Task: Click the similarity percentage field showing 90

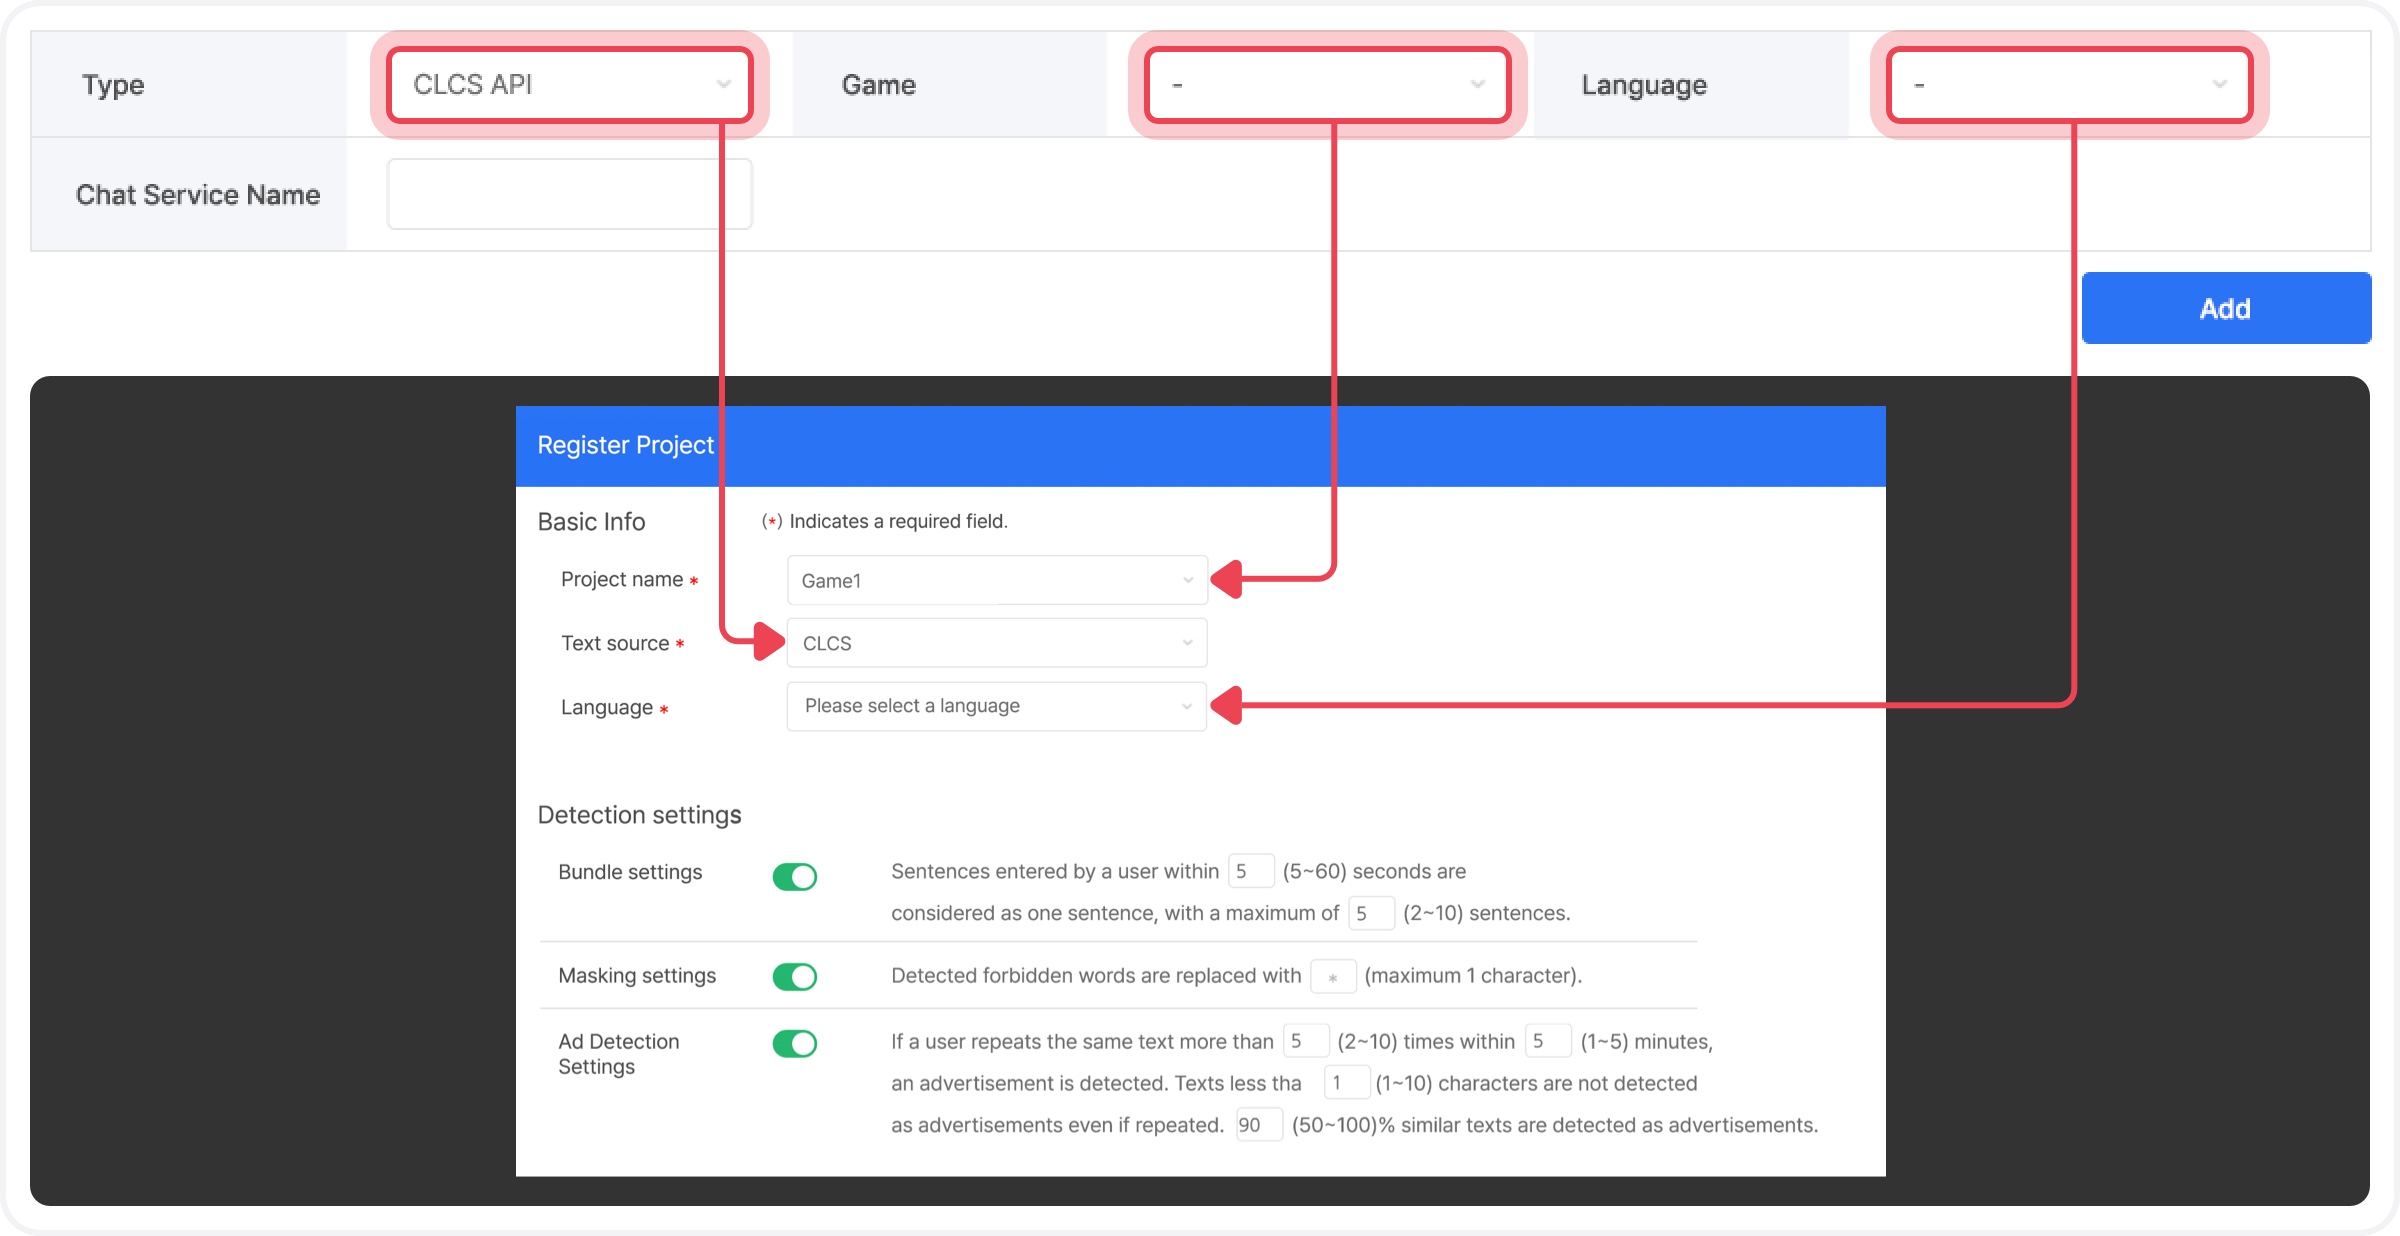Action: tap(1258, 1125)
